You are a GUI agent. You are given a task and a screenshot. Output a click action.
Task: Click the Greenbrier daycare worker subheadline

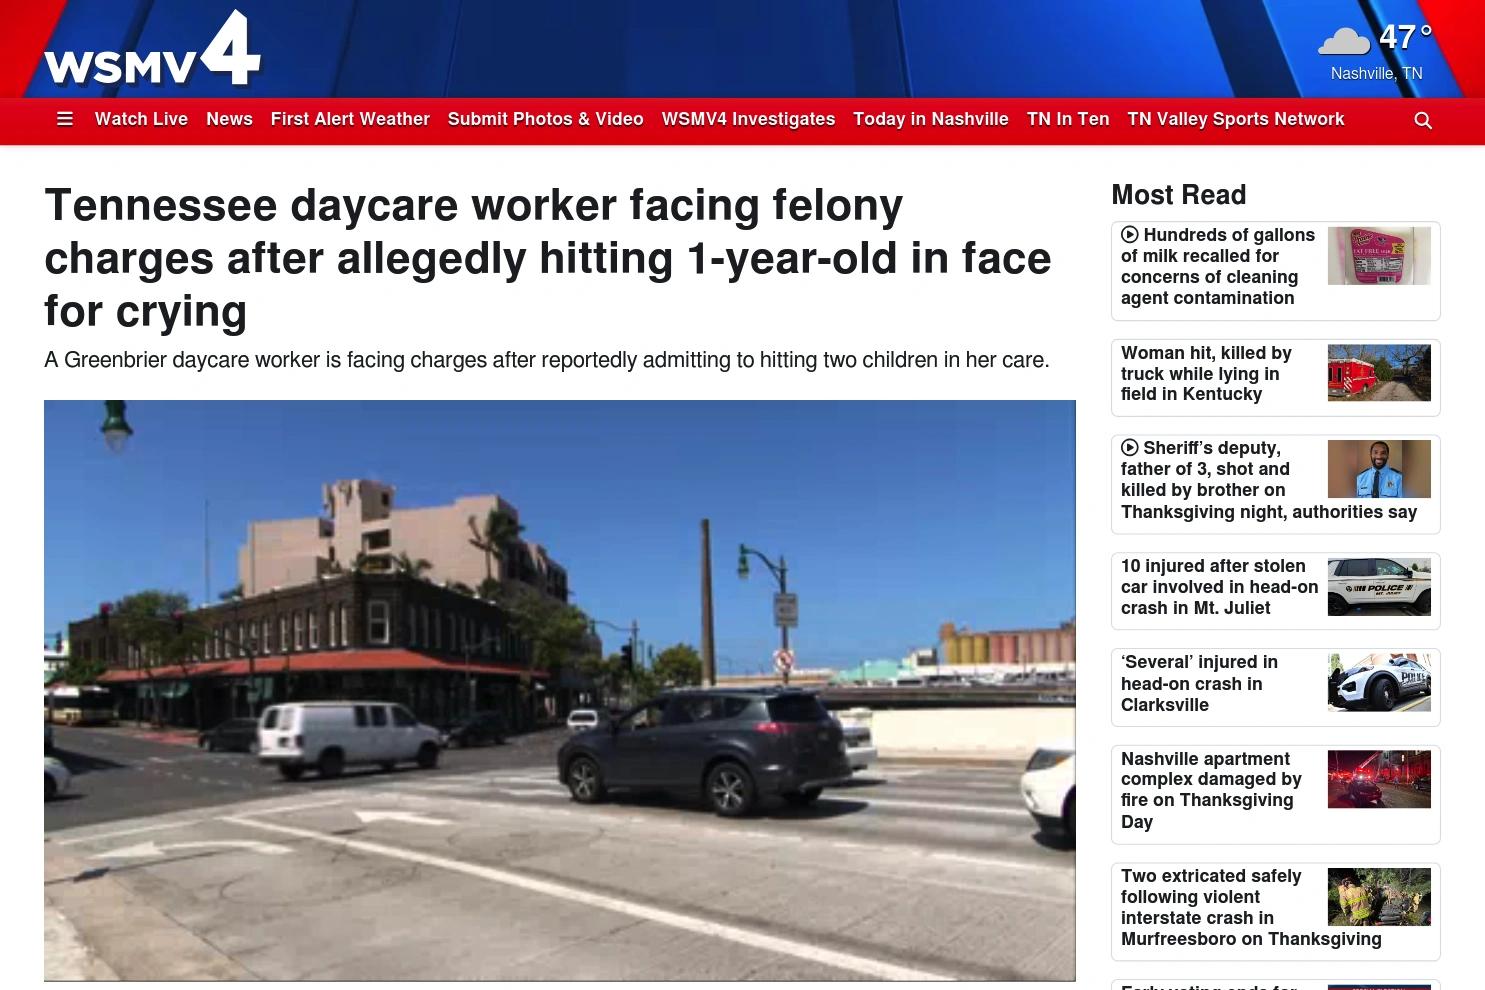coord(547,360)
